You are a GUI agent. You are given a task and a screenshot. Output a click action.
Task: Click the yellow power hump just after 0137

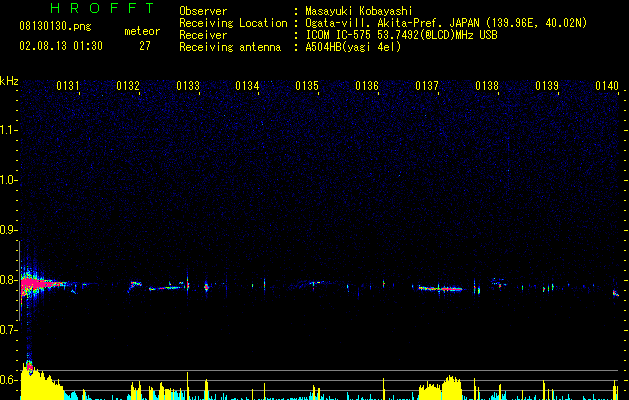[x=451, y=388]
